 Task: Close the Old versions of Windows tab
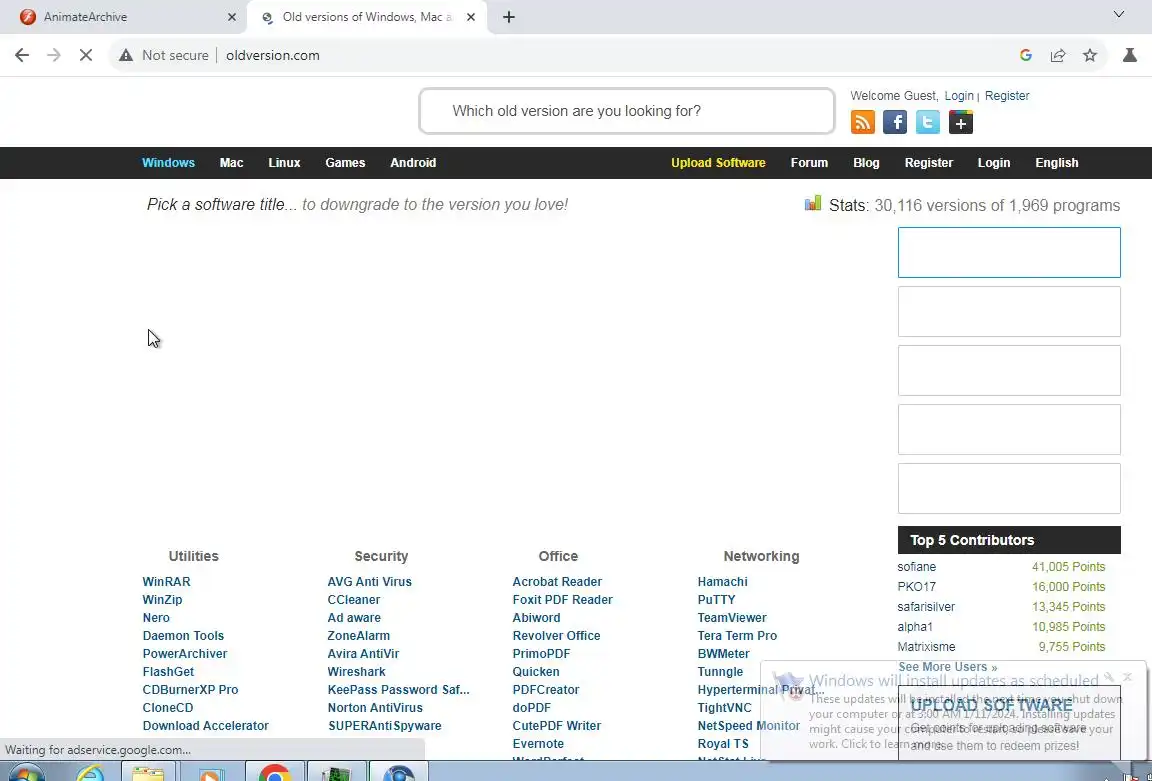471,17
